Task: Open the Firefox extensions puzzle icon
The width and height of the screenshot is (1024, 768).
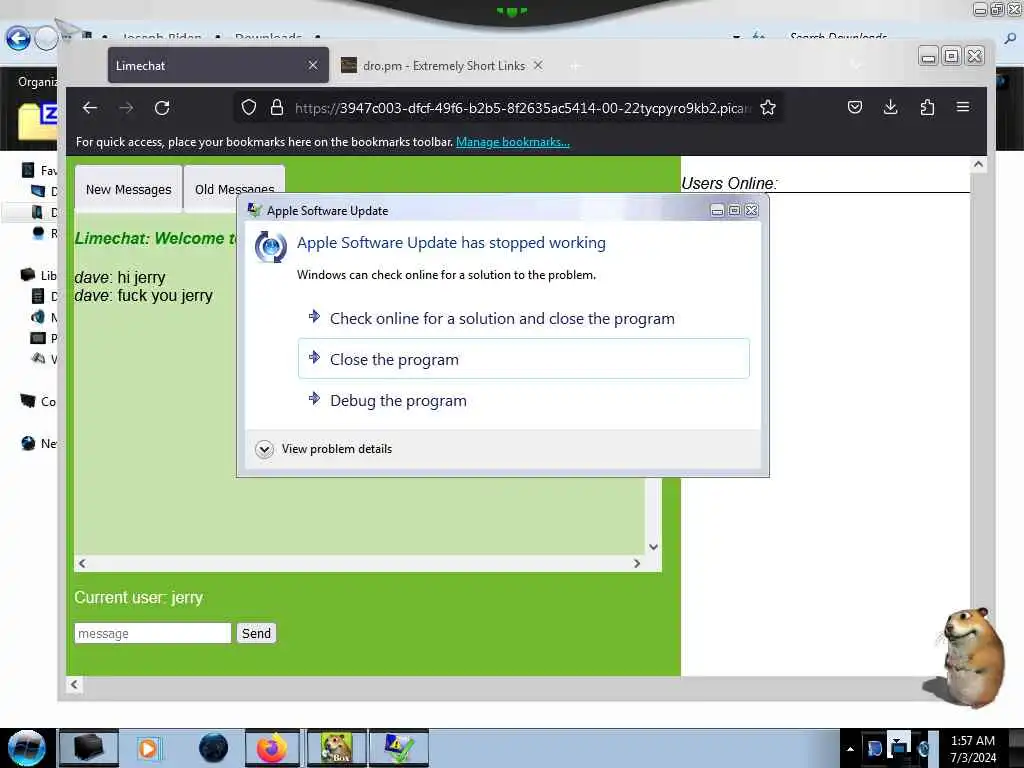Action: click(927, 107)
